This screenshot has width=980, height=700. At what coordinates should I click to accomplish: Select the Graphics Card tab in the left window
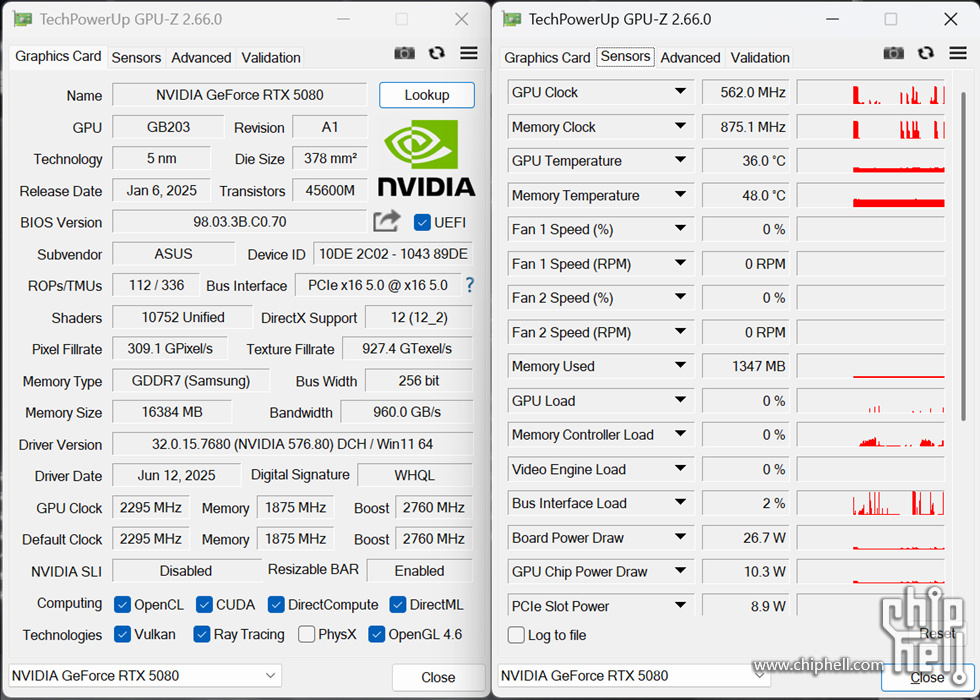click(58, 56)
